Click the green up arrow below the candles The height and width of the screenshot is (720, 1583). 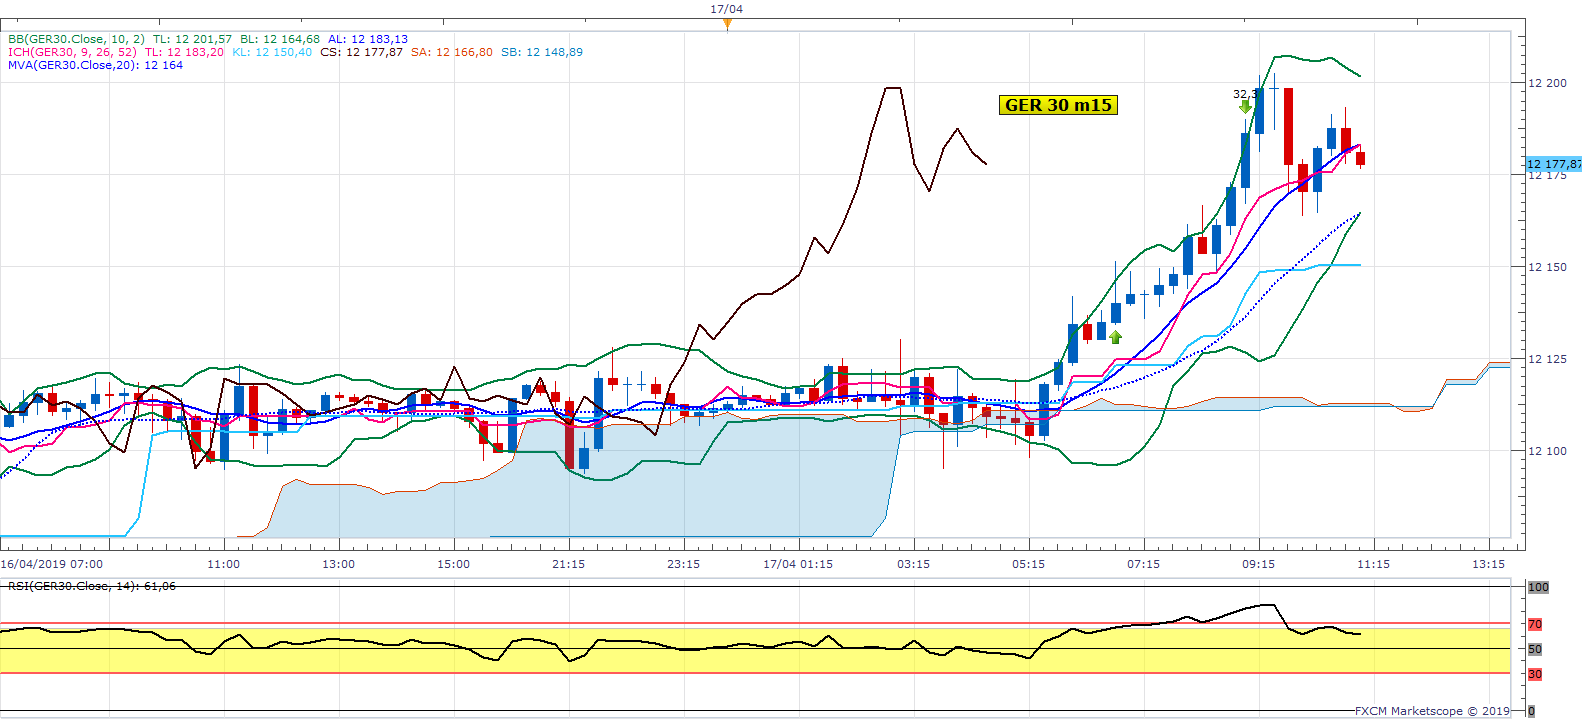point(1115,337)
